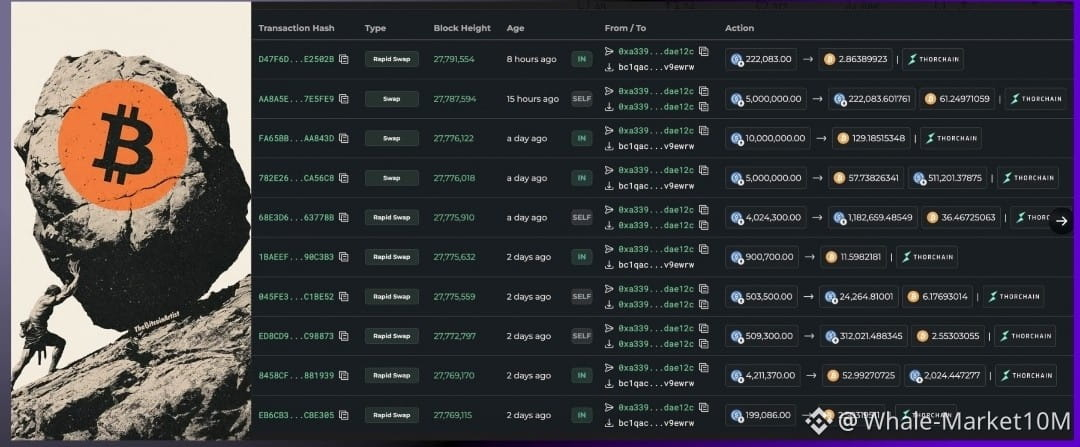Click THORCHAIN badge in first row
The image size is (1080, 447).
(x=933, y=59)
